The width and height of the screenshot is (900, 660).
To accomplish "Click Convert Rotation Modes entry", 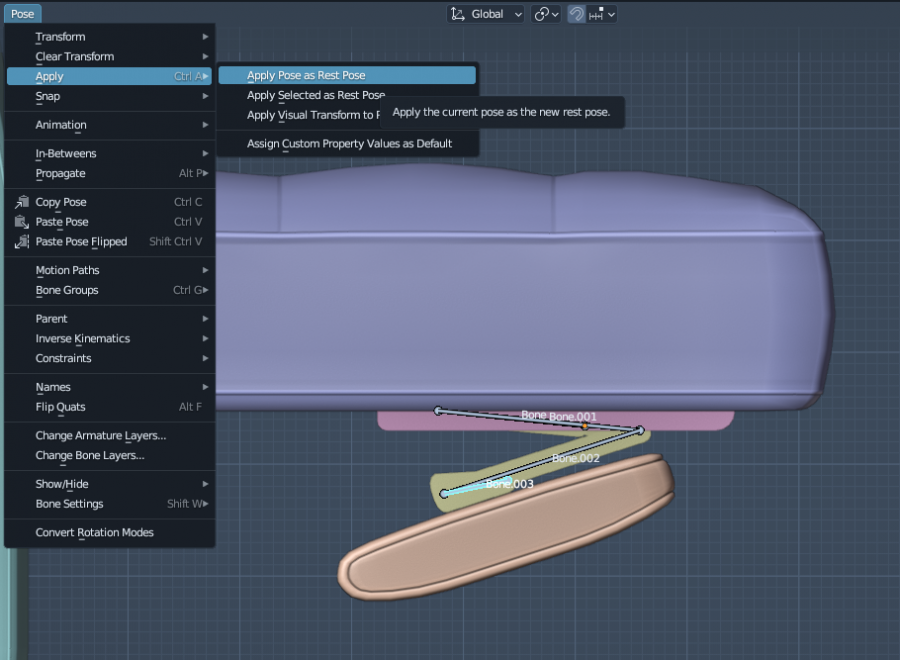I will click(94, 533).
